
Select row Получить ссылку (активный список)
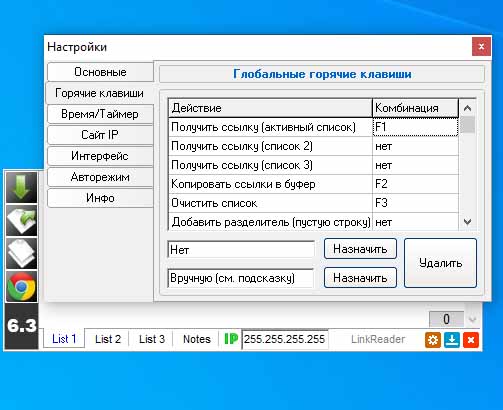[313, 127]
